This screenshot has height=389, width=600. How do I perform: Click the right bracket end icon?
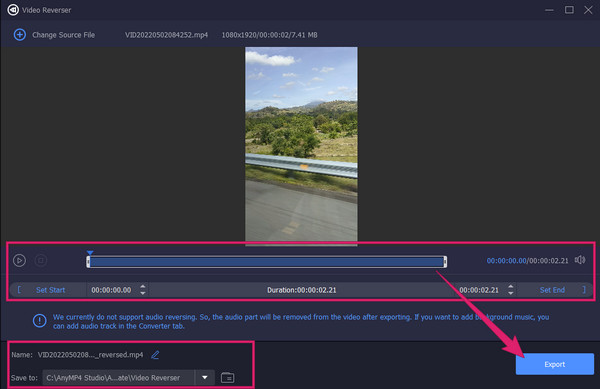click(x=584, y=290)
